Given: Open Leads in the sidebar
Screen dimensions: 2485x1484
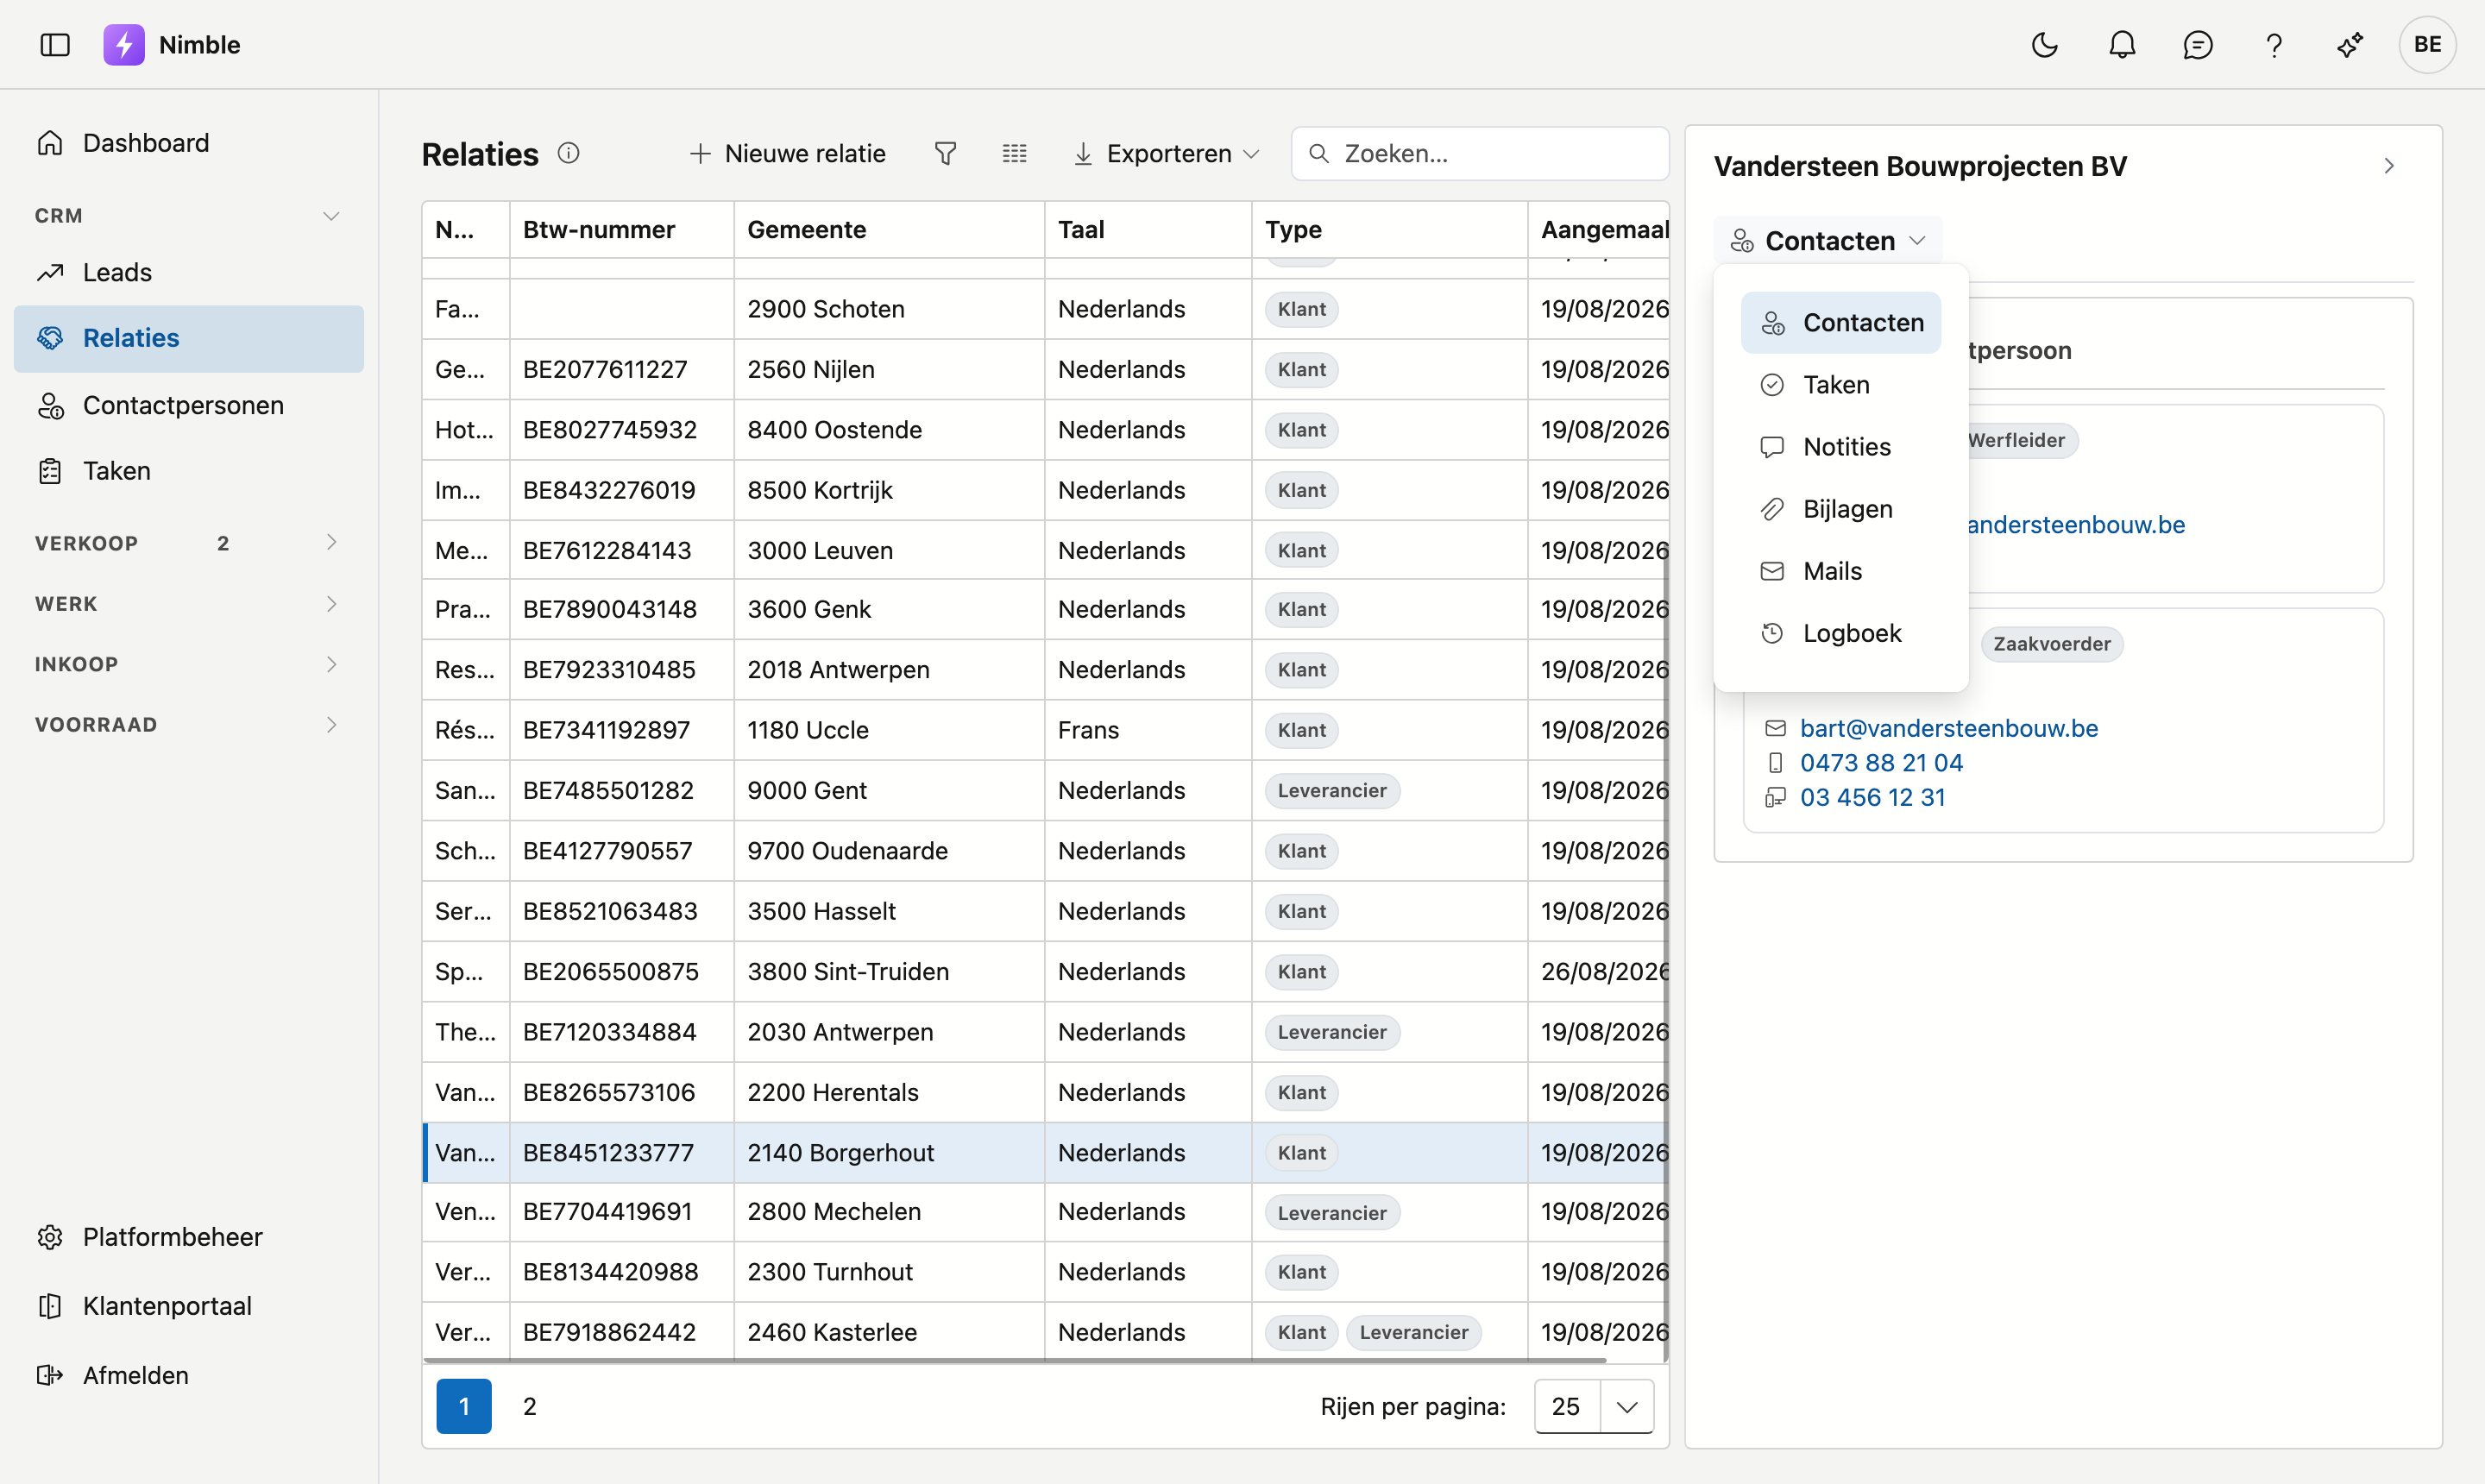Looking at the screenshot, I should tap(189, 272).
